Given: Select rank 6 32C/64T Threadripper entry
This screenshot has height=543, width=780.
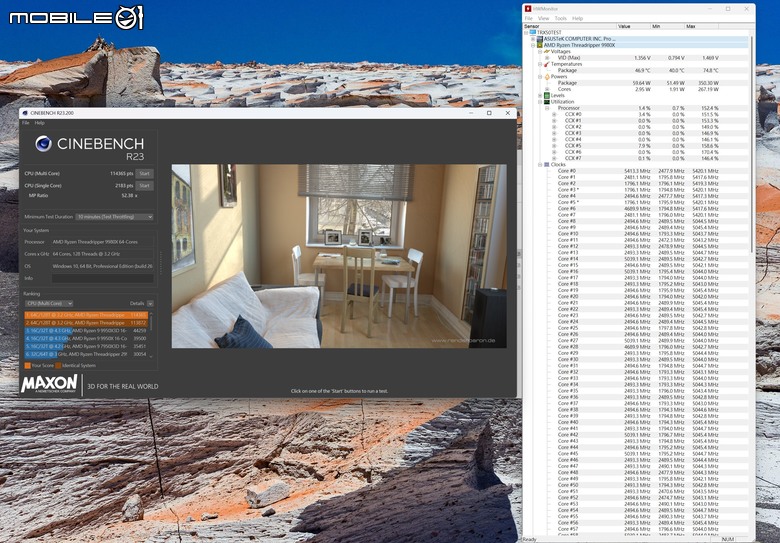Looking at the screenshot, I should coord(86,355).
